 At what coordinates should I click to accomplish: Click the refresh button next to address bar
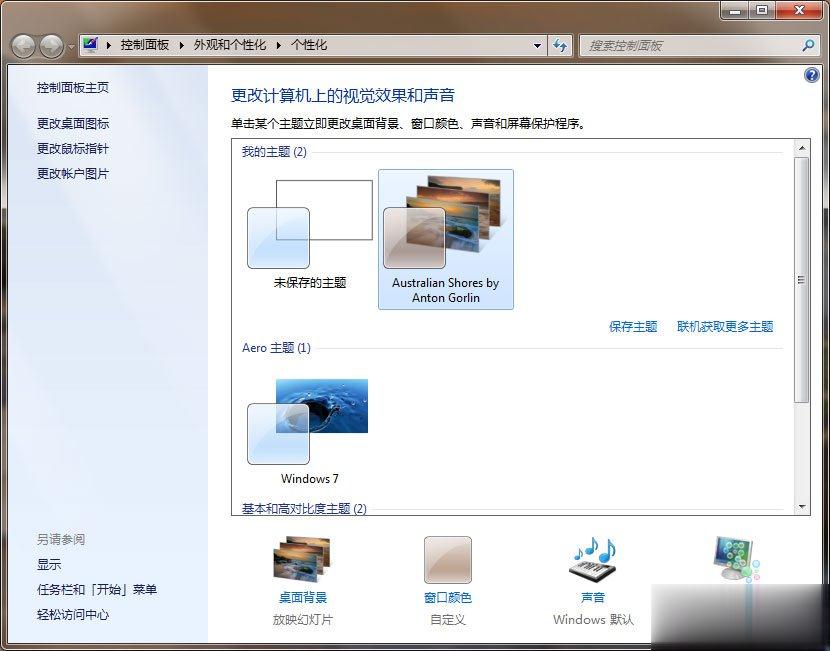pyautogui.click(x=560, y=46)
